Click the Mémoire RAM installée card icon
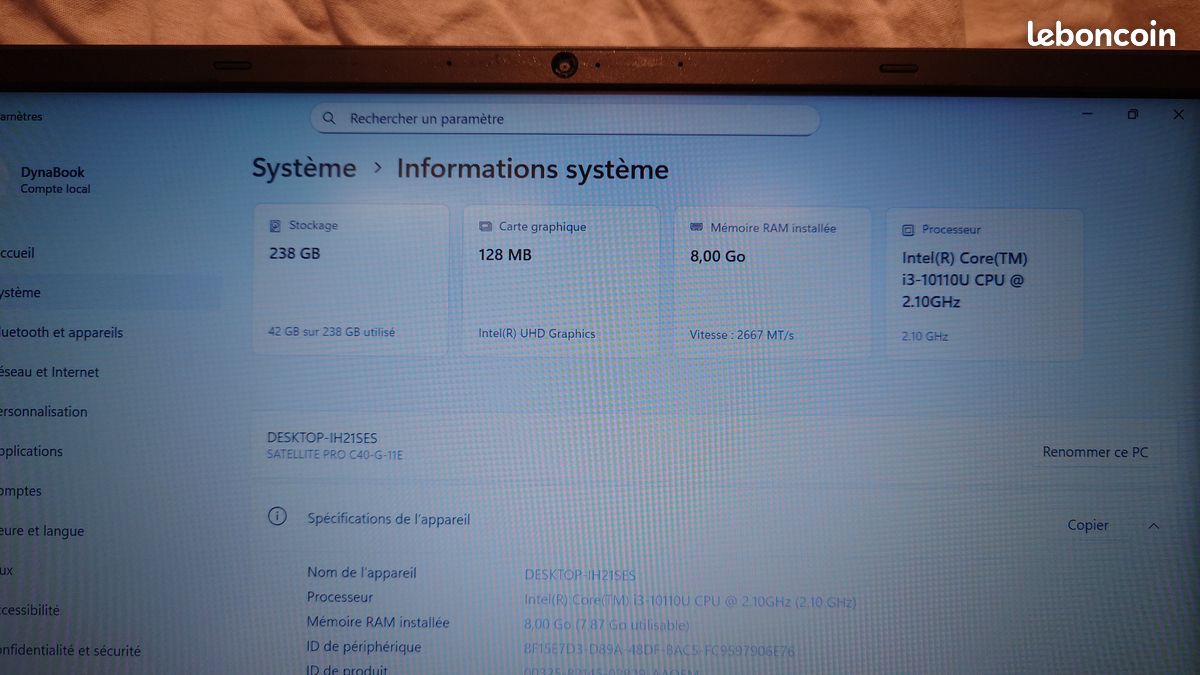The image size is (1200, 675). [696, 228]
